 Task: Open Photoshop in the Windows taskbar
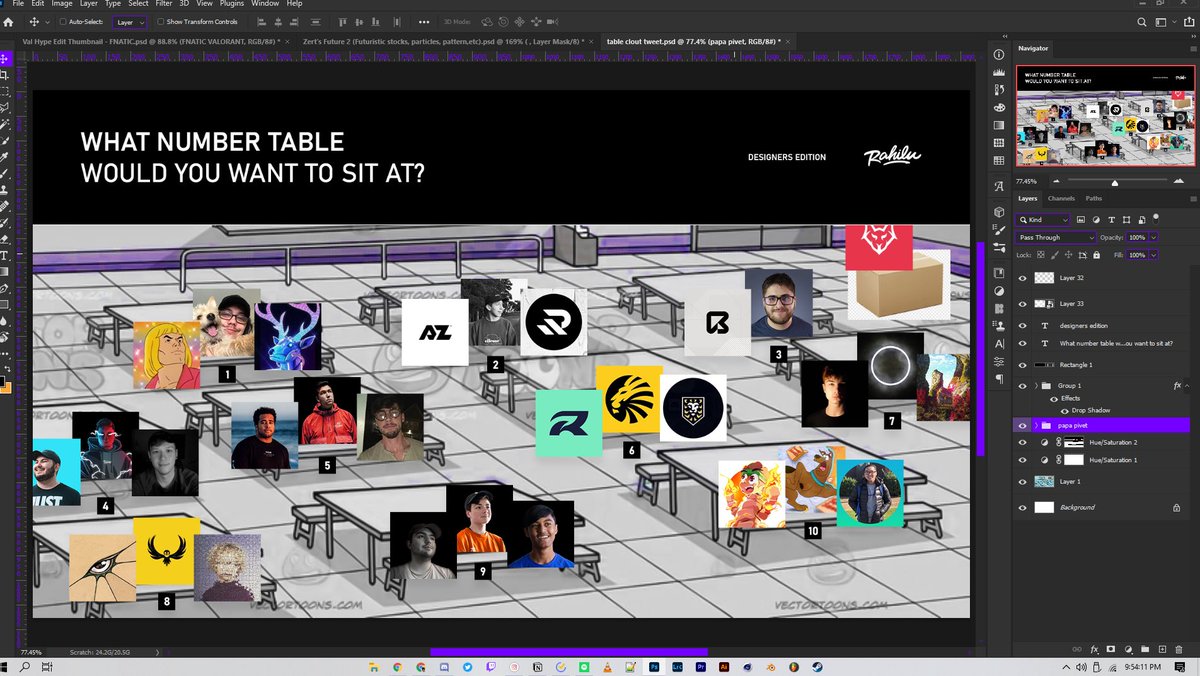(655, 665)
